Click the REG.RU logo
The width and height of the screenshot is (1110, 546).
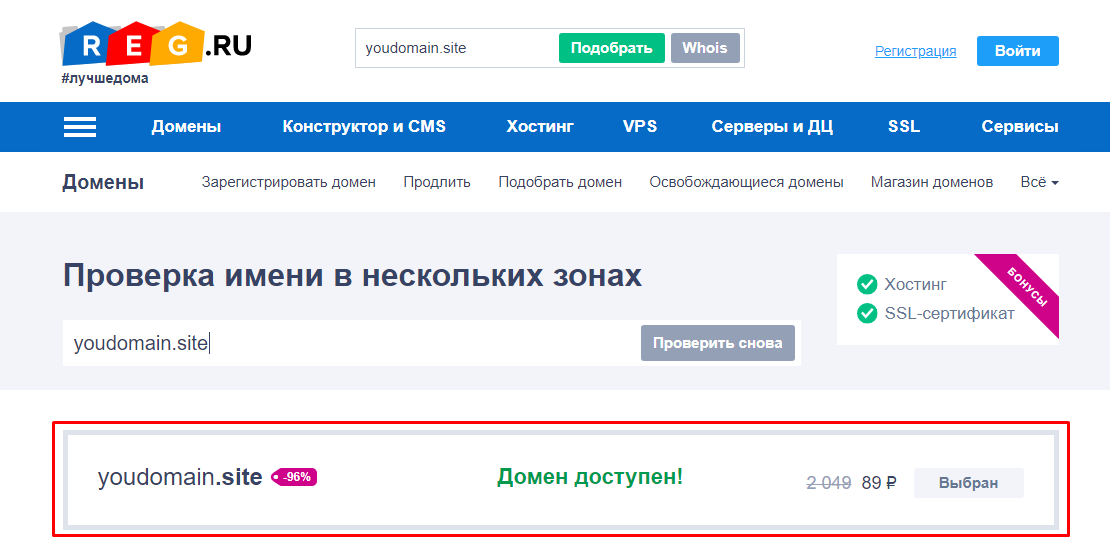[x=155, y=47]
